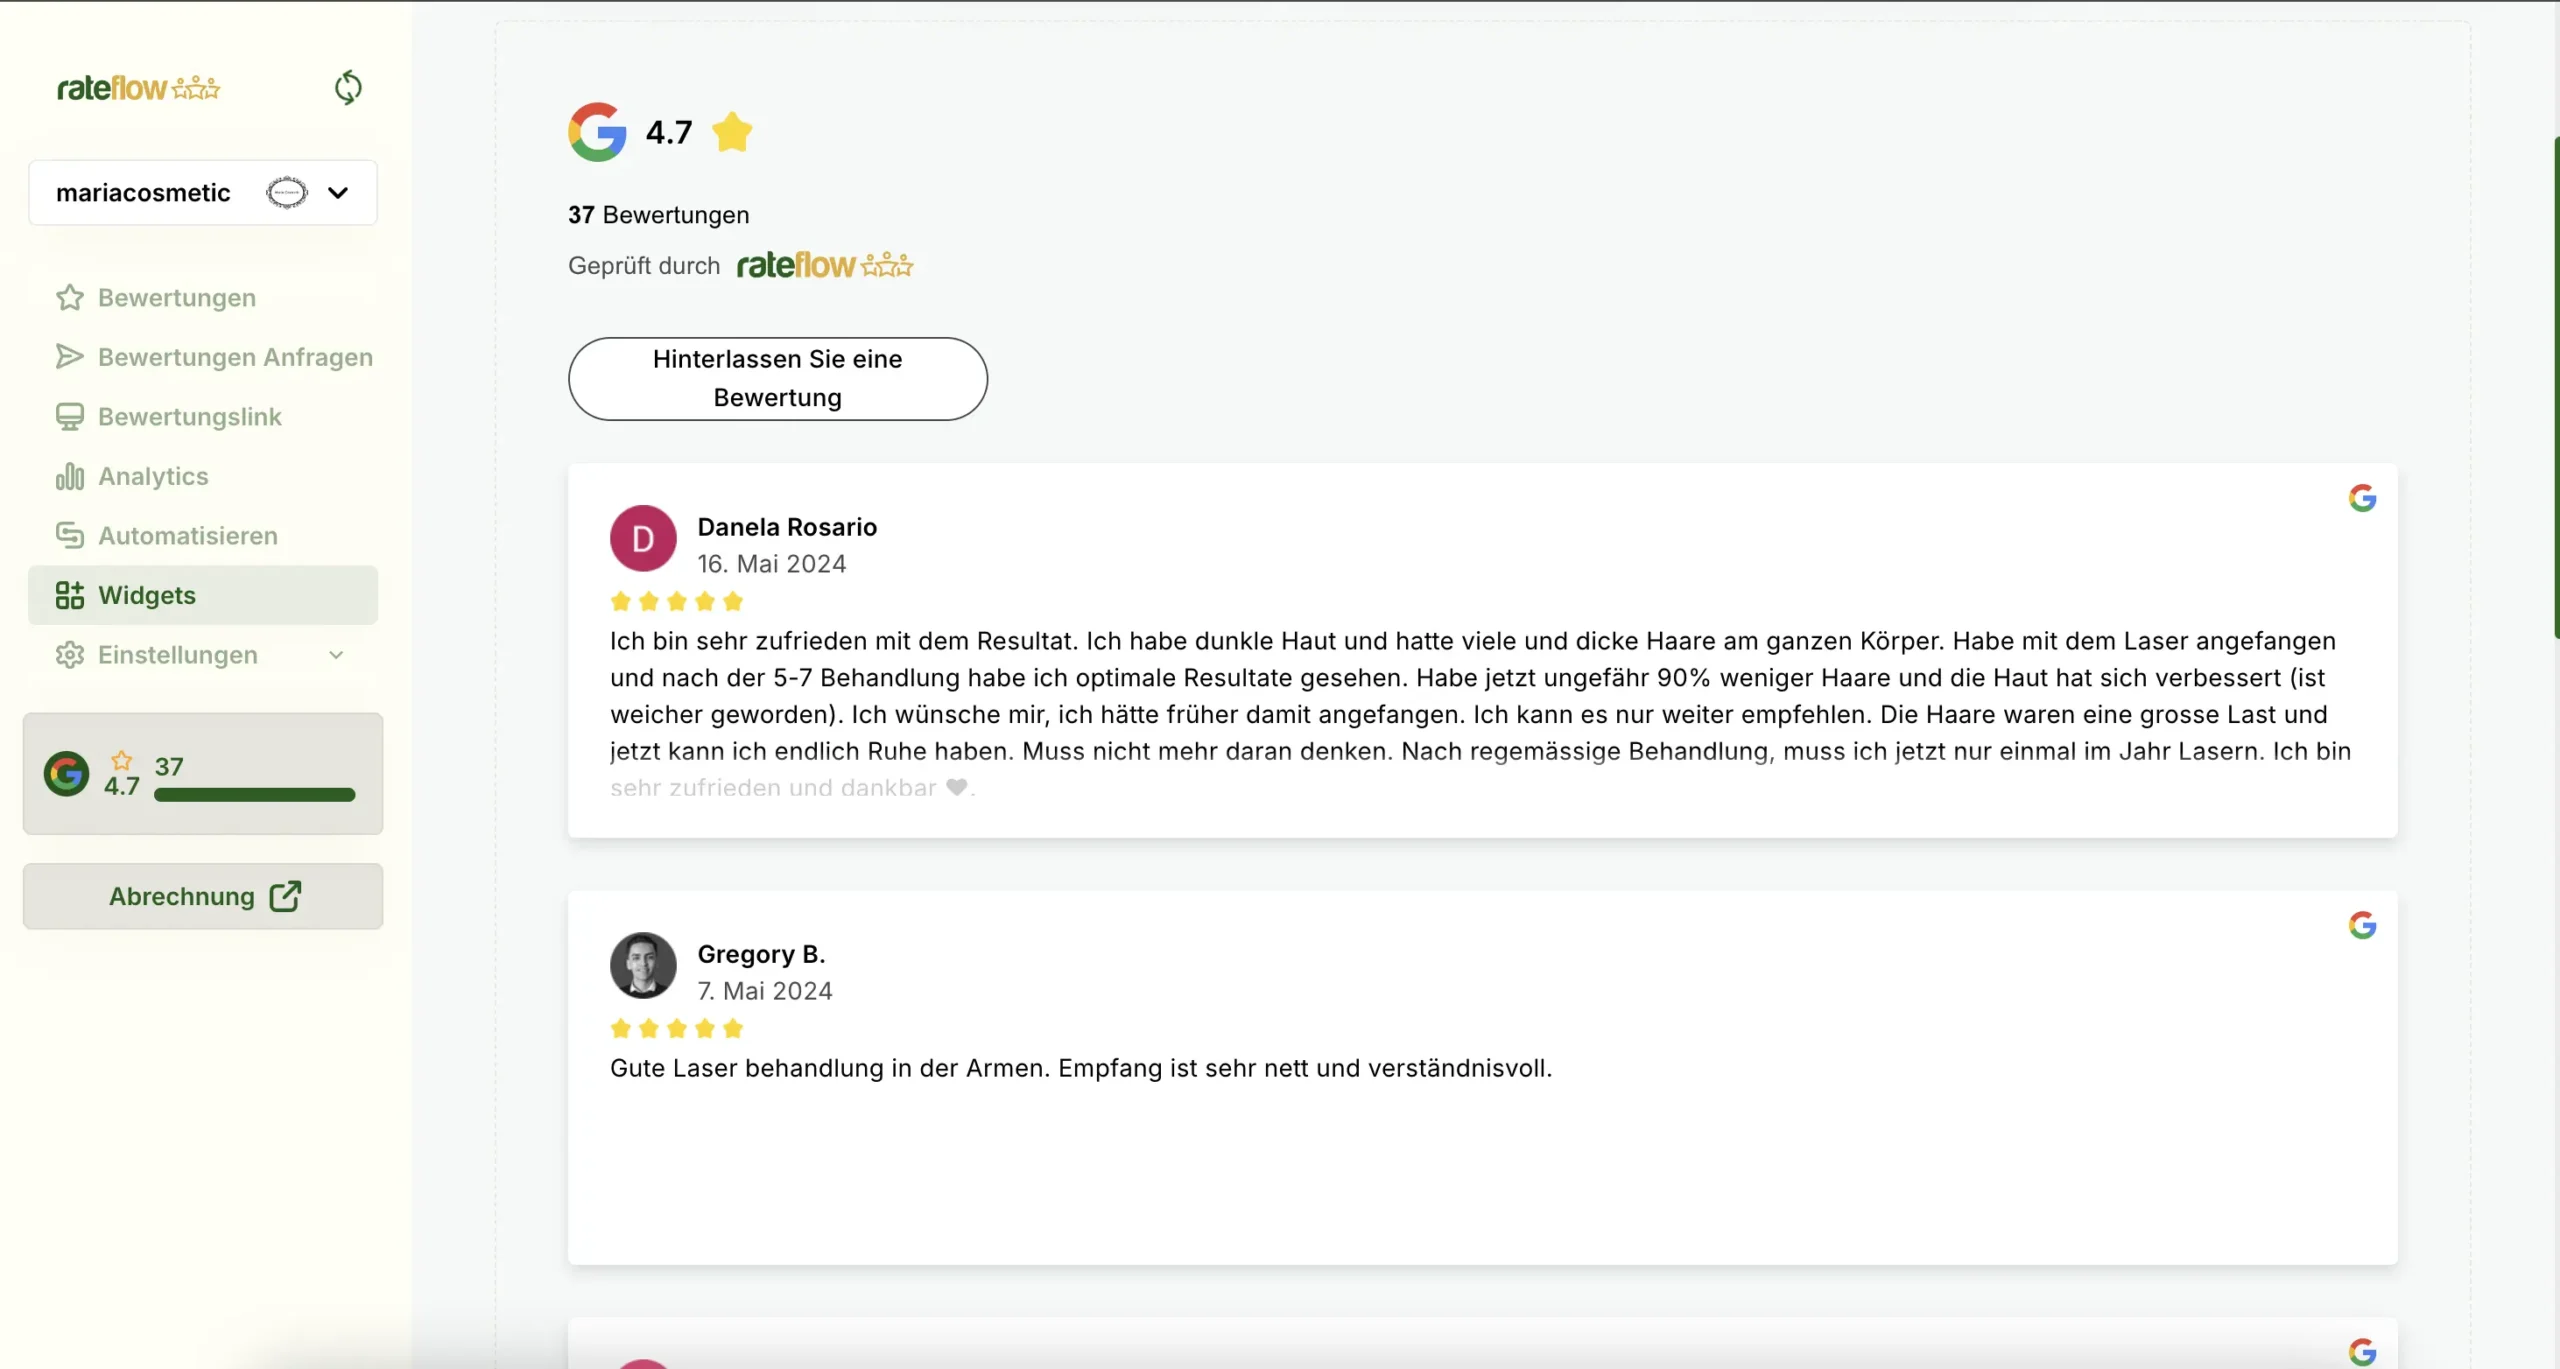Select Automatisieren in the sidebar
Screen dimensions: 2560x1369
click(x=187, y=536)
